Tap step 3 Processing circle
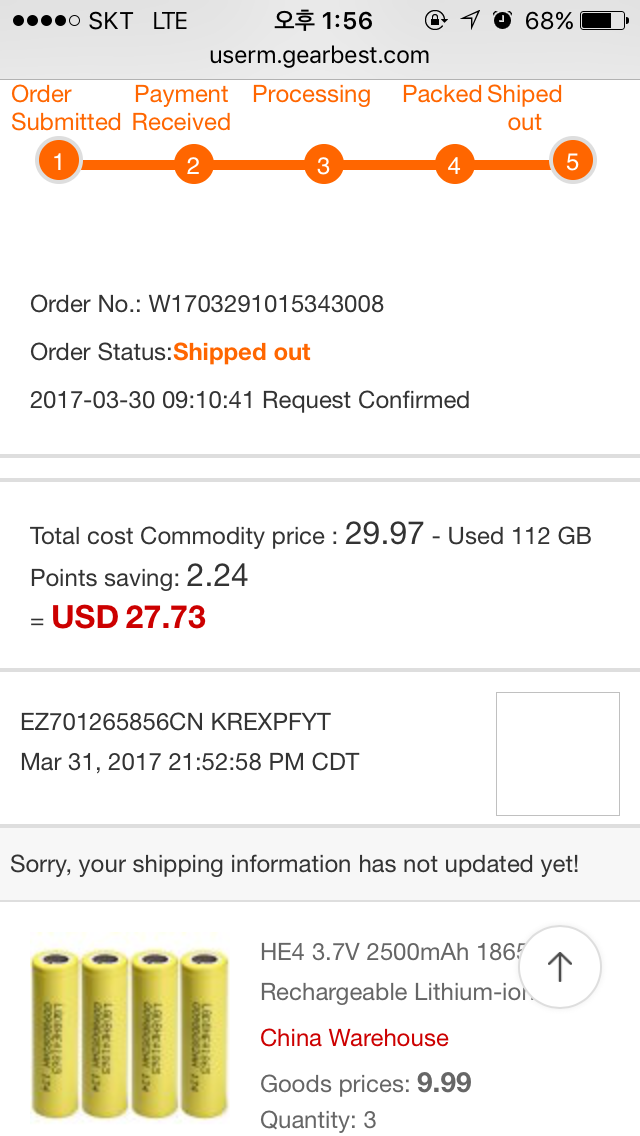Screen dimensions: 640x1136 (323, 165)
